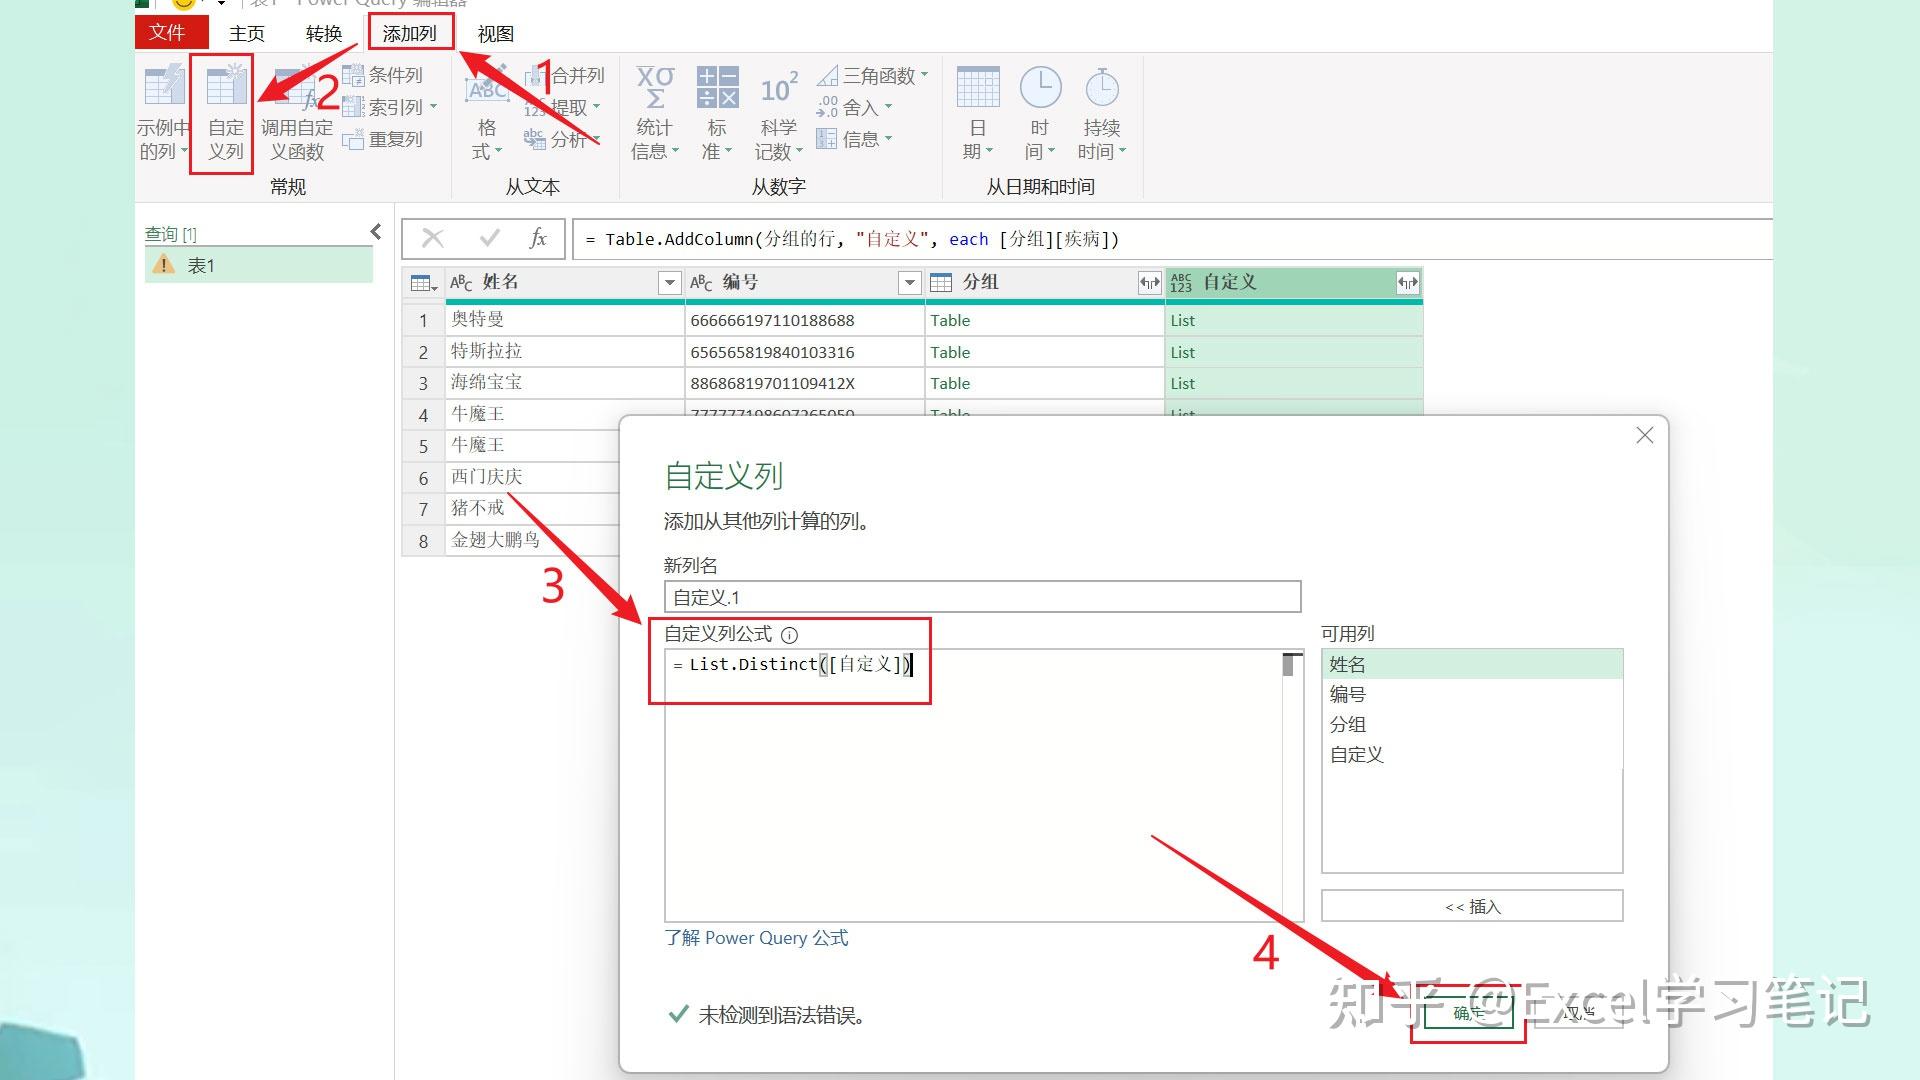The image size is (1920, 1080).
Task: Open the 姓名 column filter dropdown
Action: (669, 283)
